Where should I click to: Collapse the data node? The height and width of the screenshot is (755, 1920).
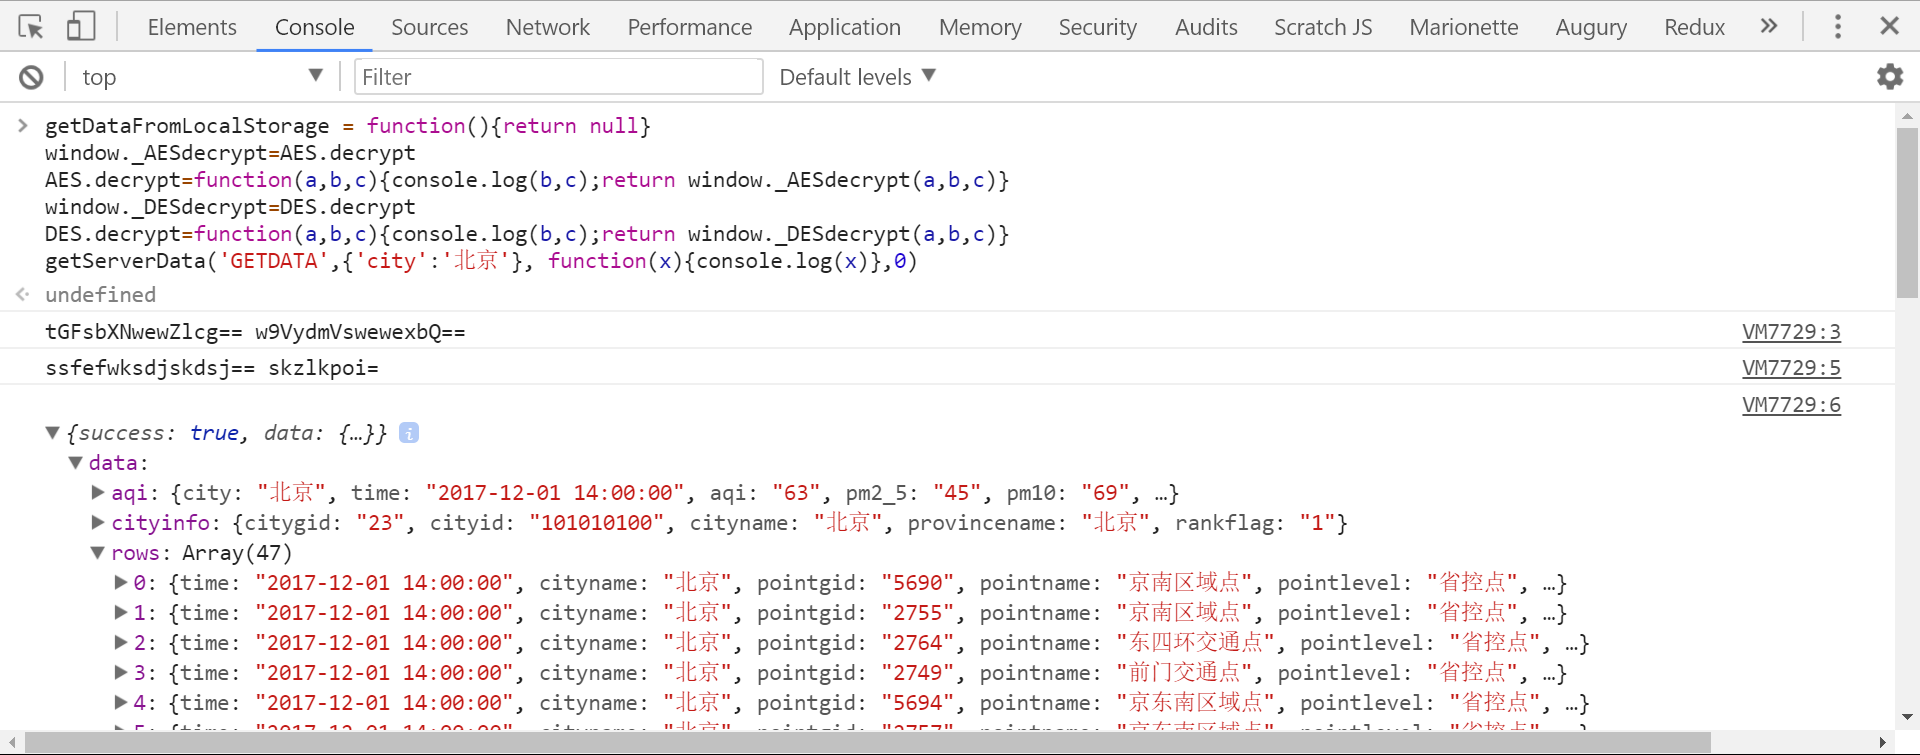[75, 462]
